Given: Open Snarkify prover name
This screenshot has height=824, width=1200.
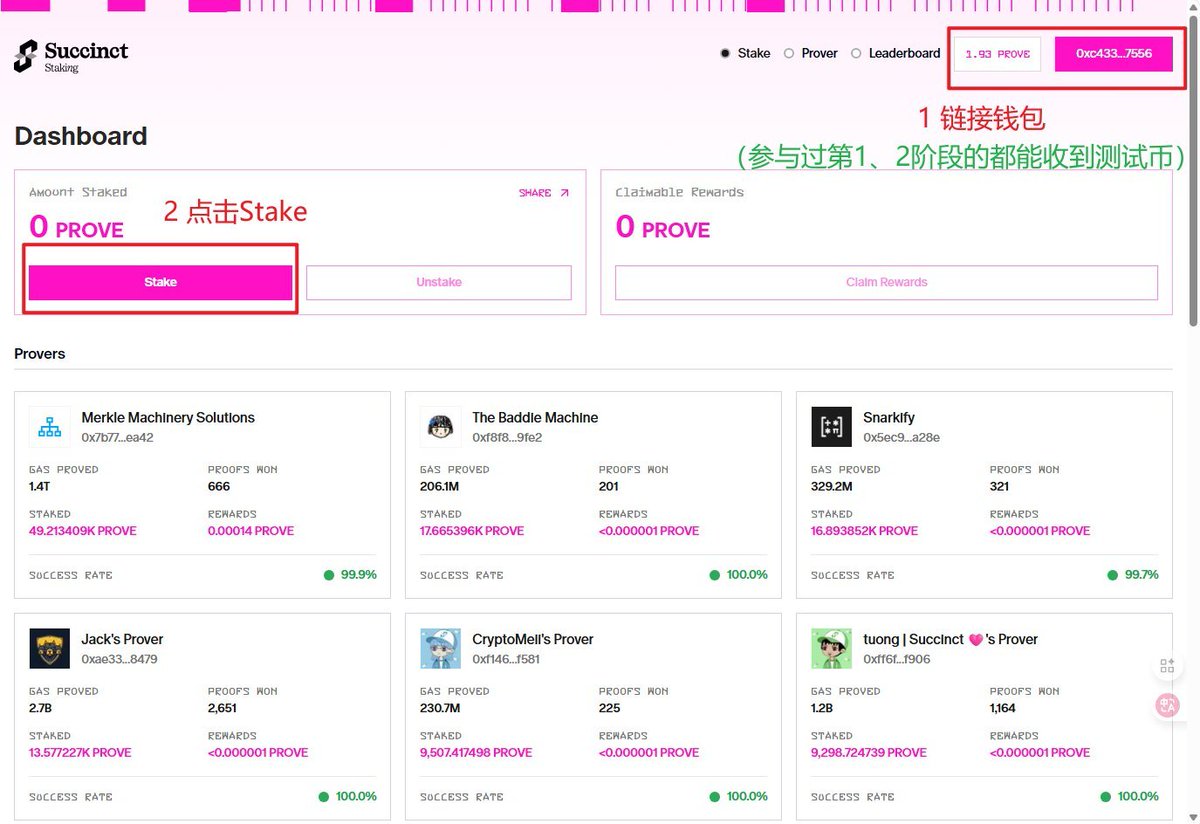Looking at the screenshot, I should [x=889, y=417].
